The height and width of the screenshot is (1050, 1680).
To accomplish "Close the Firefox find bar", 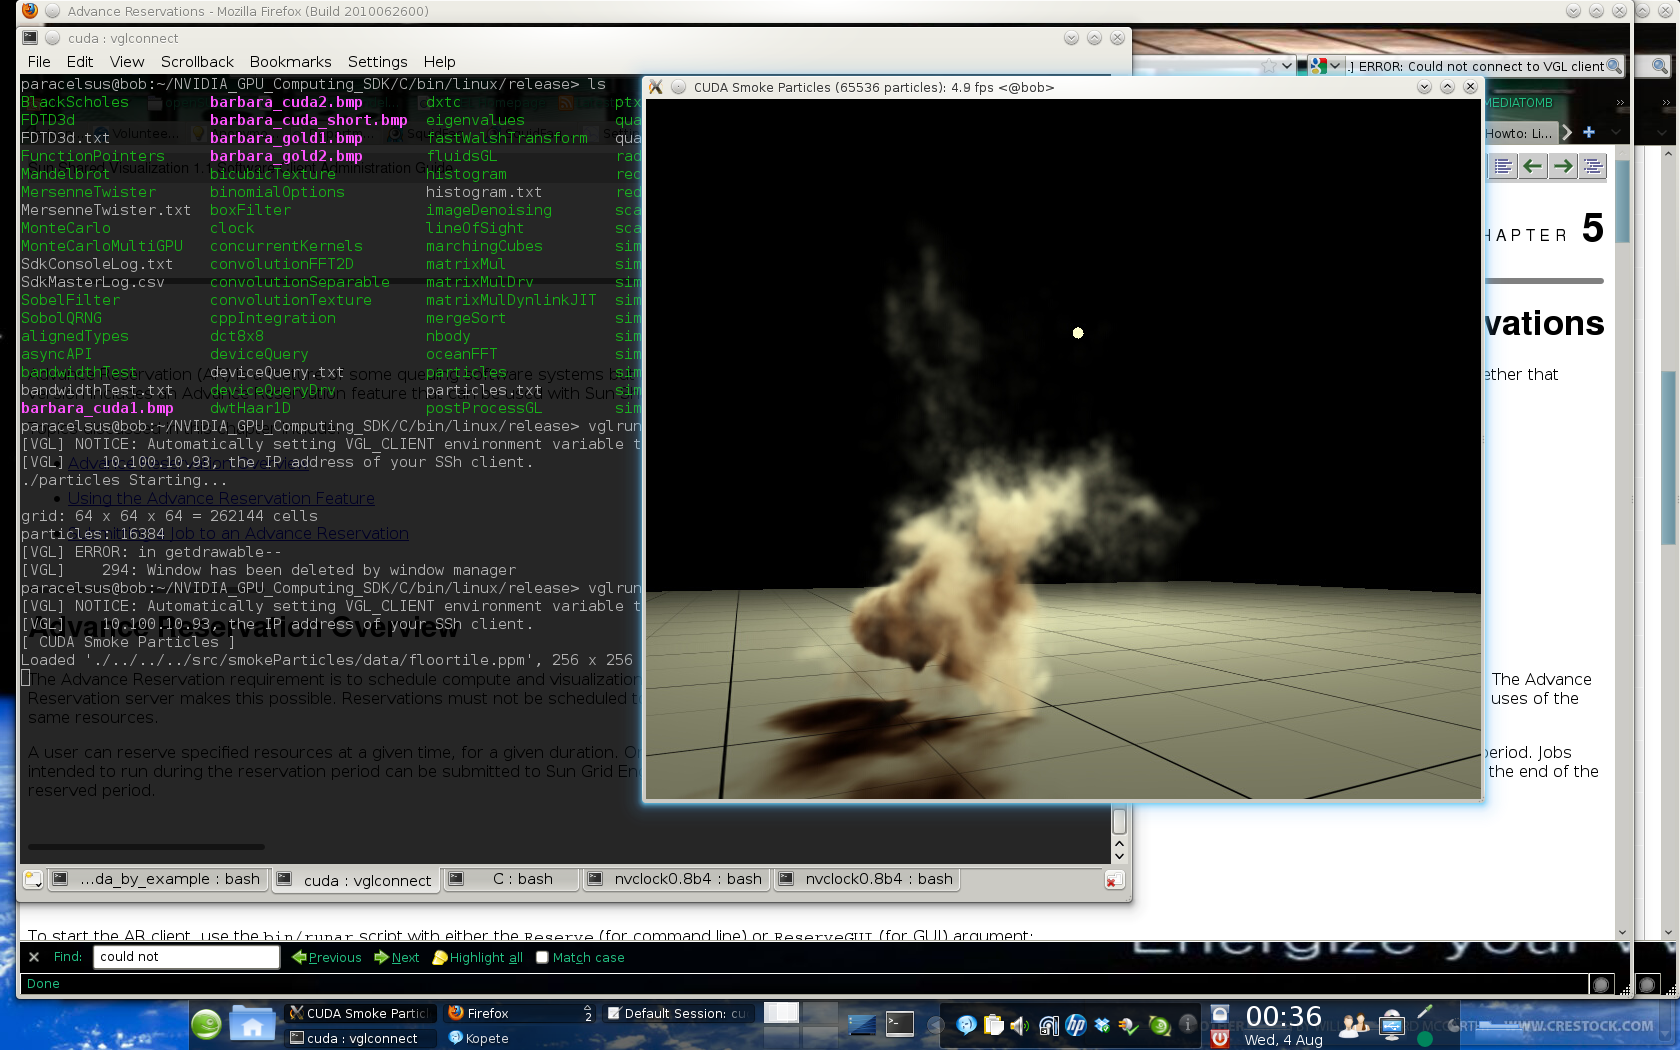I will 34,957.
